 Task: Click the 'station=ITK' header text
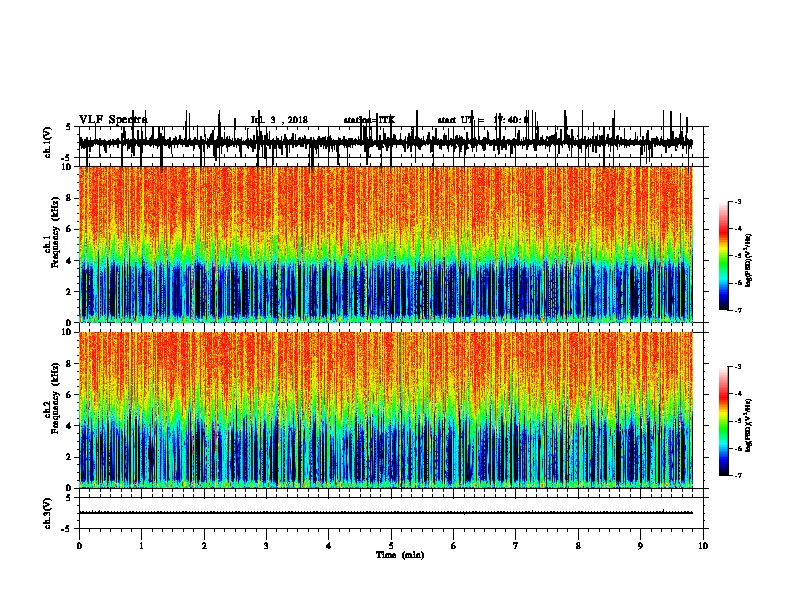point(369,120)
